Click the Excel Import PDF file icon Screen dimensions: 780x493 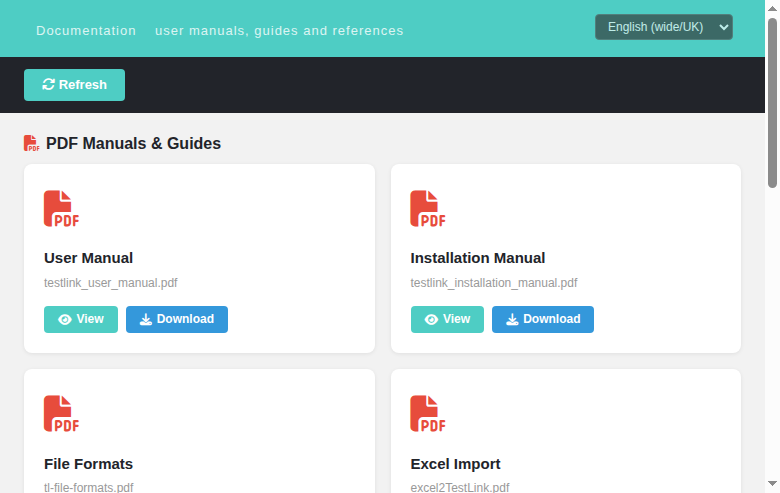coord(428,413)
